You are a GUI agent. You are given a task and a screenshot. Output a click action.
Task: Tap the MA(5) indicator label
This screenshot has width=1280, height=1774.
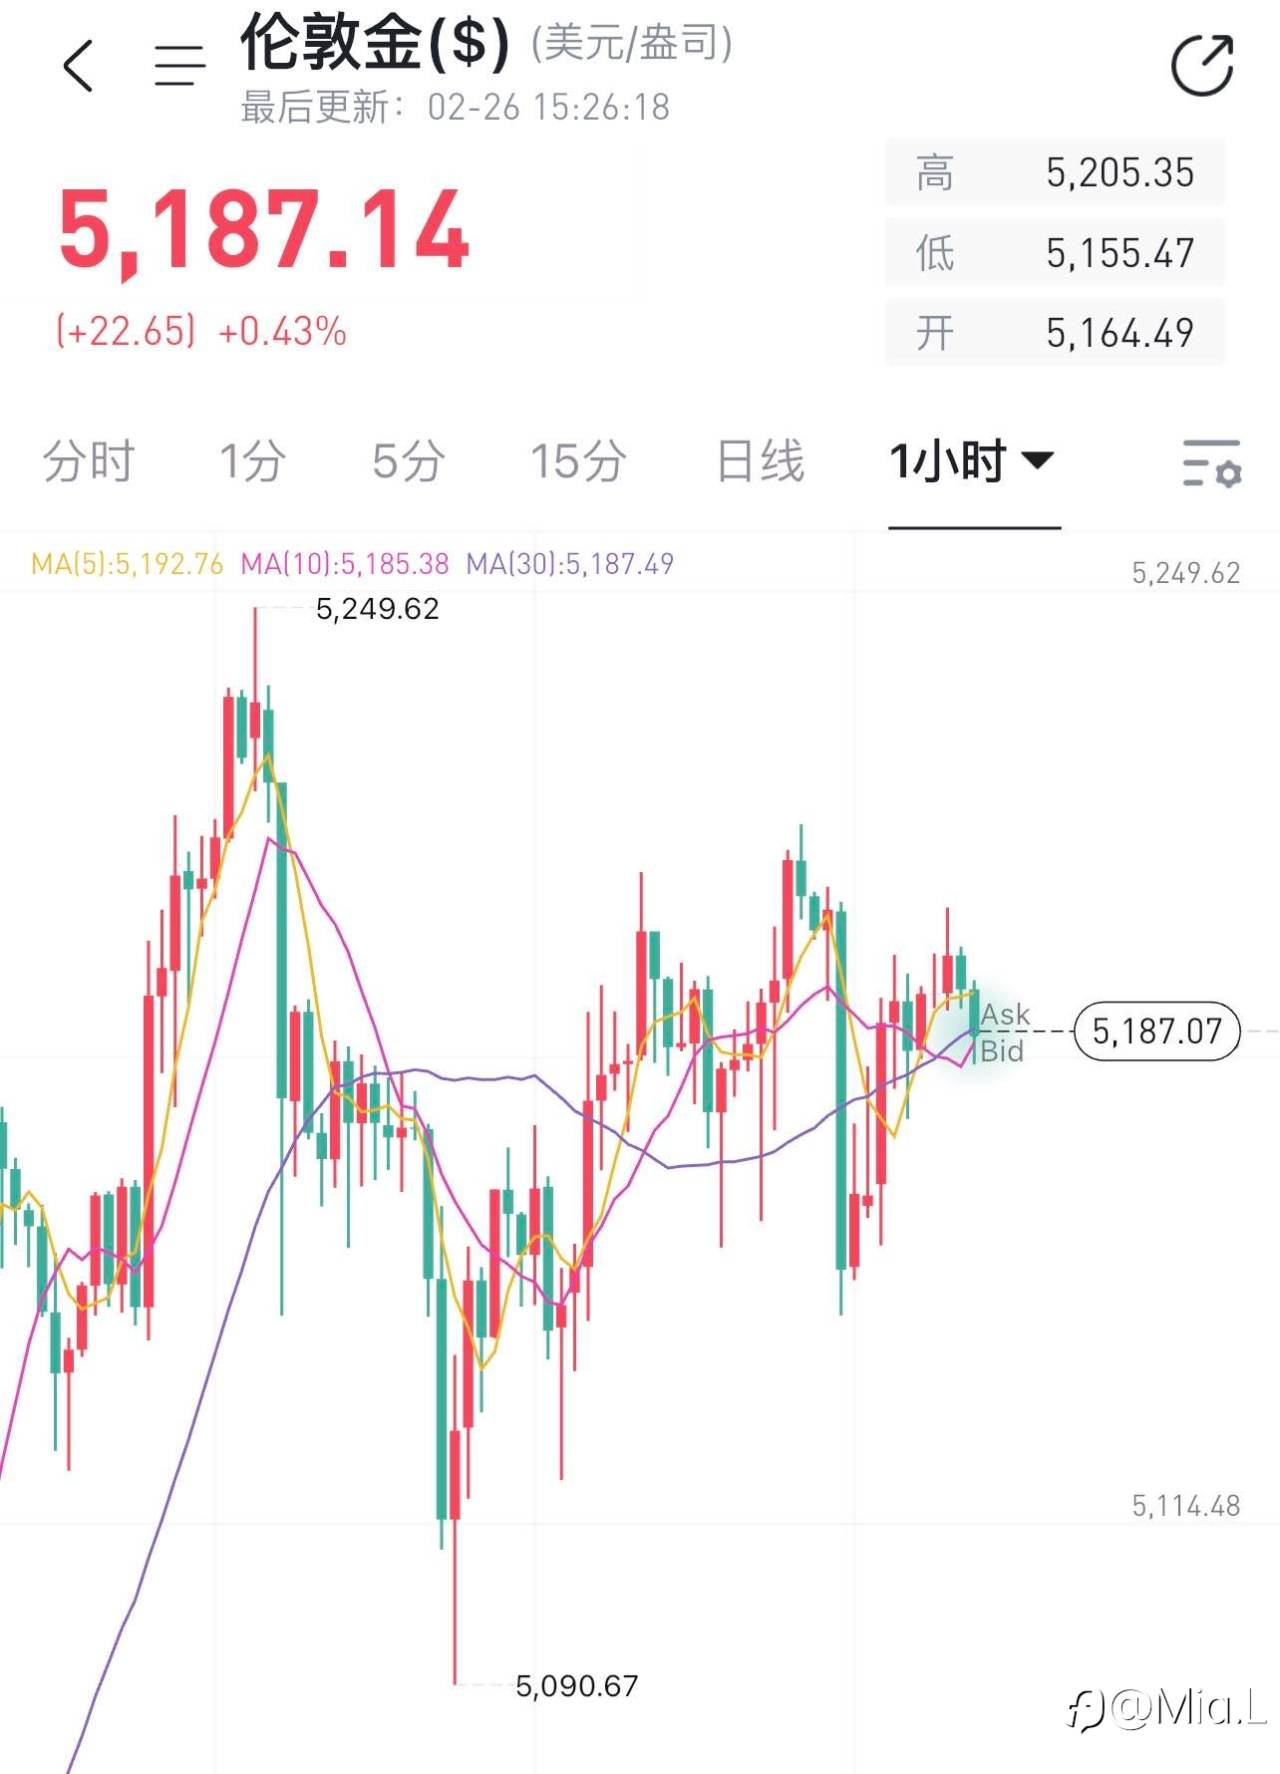pyautogui.click(x=127, y=564)
